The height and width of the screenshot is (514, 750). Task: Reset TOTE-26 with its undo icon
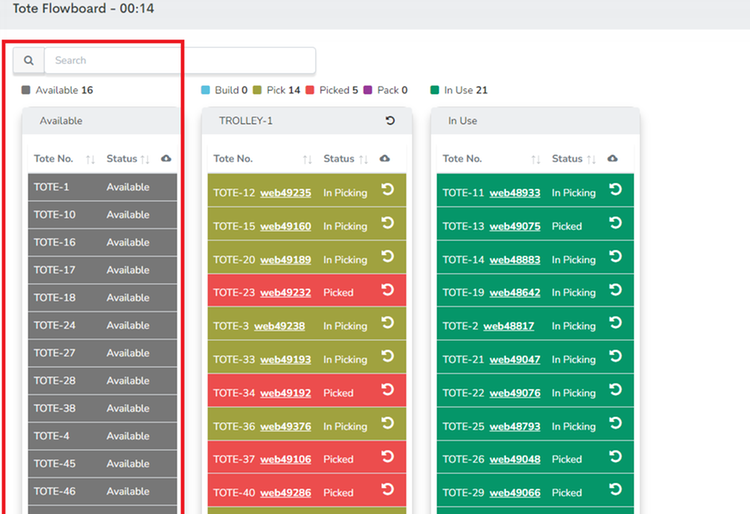tap(615, 458)
